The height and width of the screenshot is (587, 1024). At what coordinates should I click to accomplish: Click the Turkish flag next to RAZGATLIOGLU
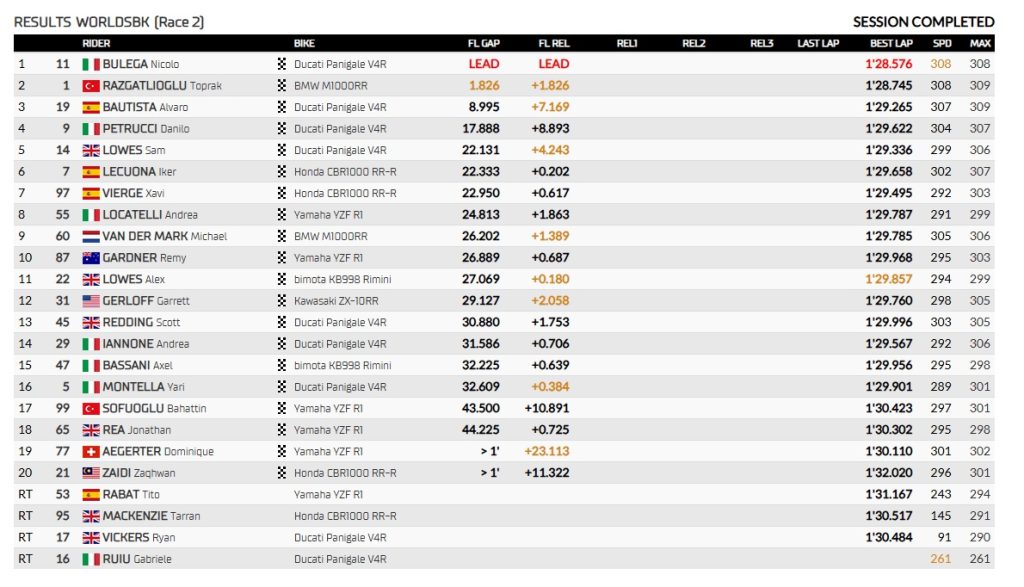(x=91, y=86)
